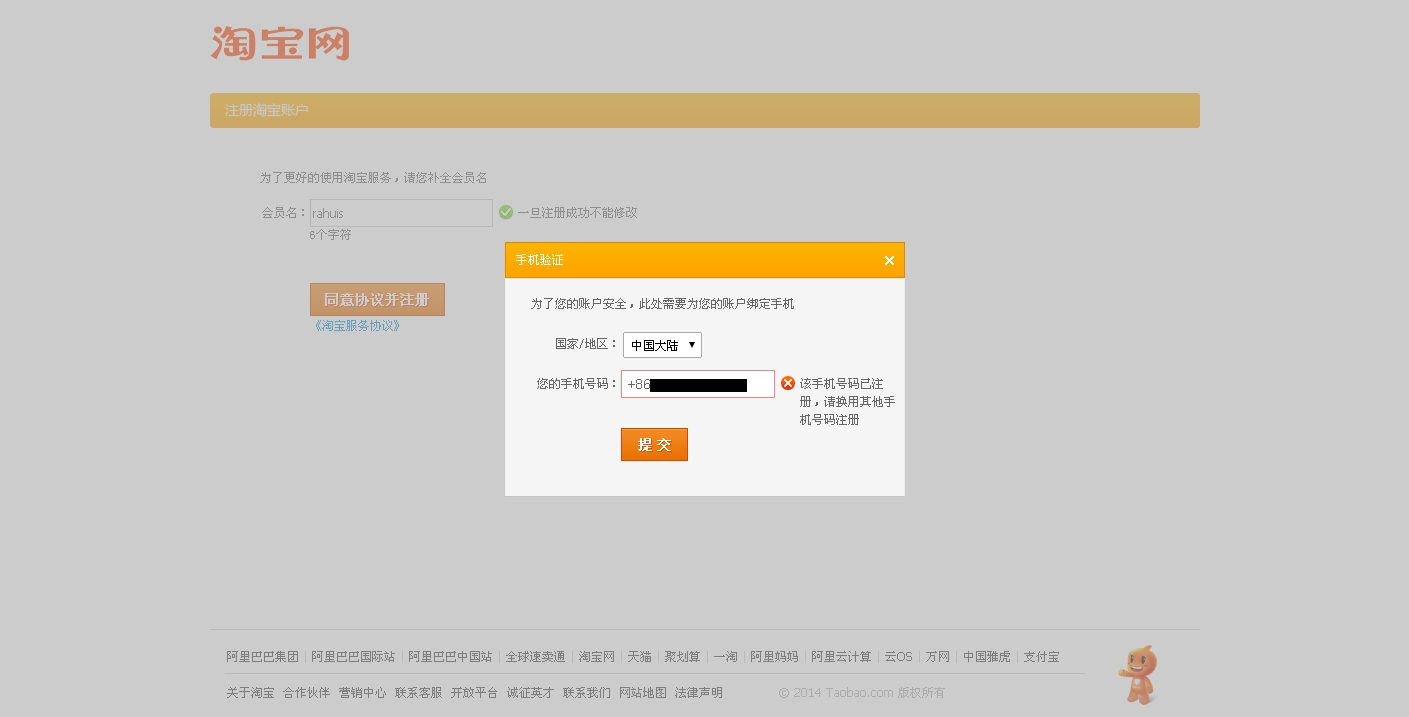1409x717 pixels.
Task: Click 网站地图 in the bottom footer
Action: click(643, 692)
